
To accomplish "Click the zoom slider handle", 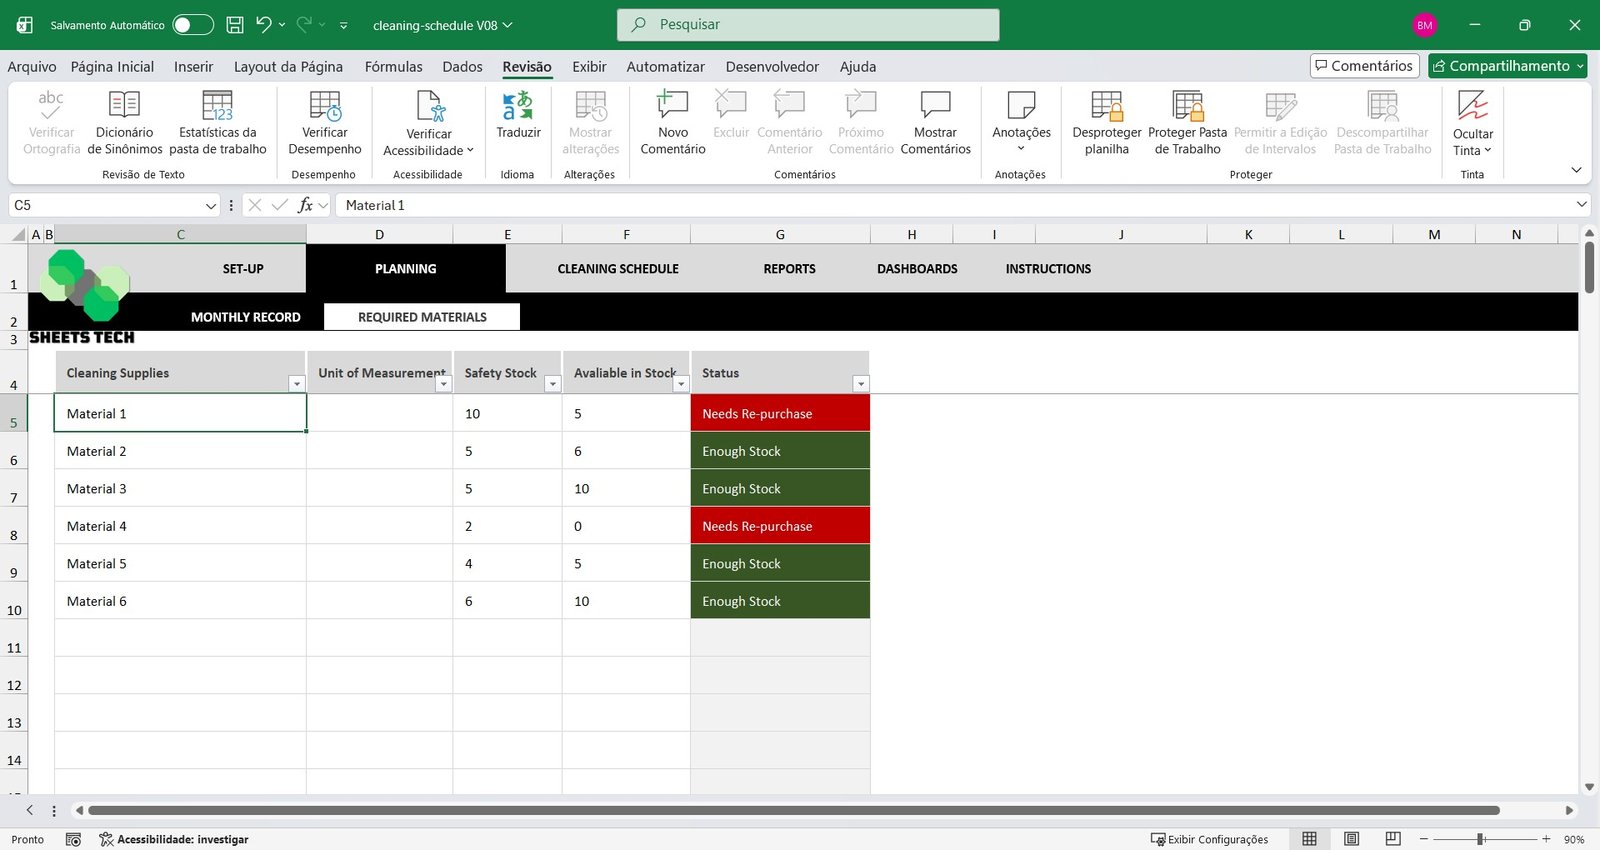I will (1480, 839).
